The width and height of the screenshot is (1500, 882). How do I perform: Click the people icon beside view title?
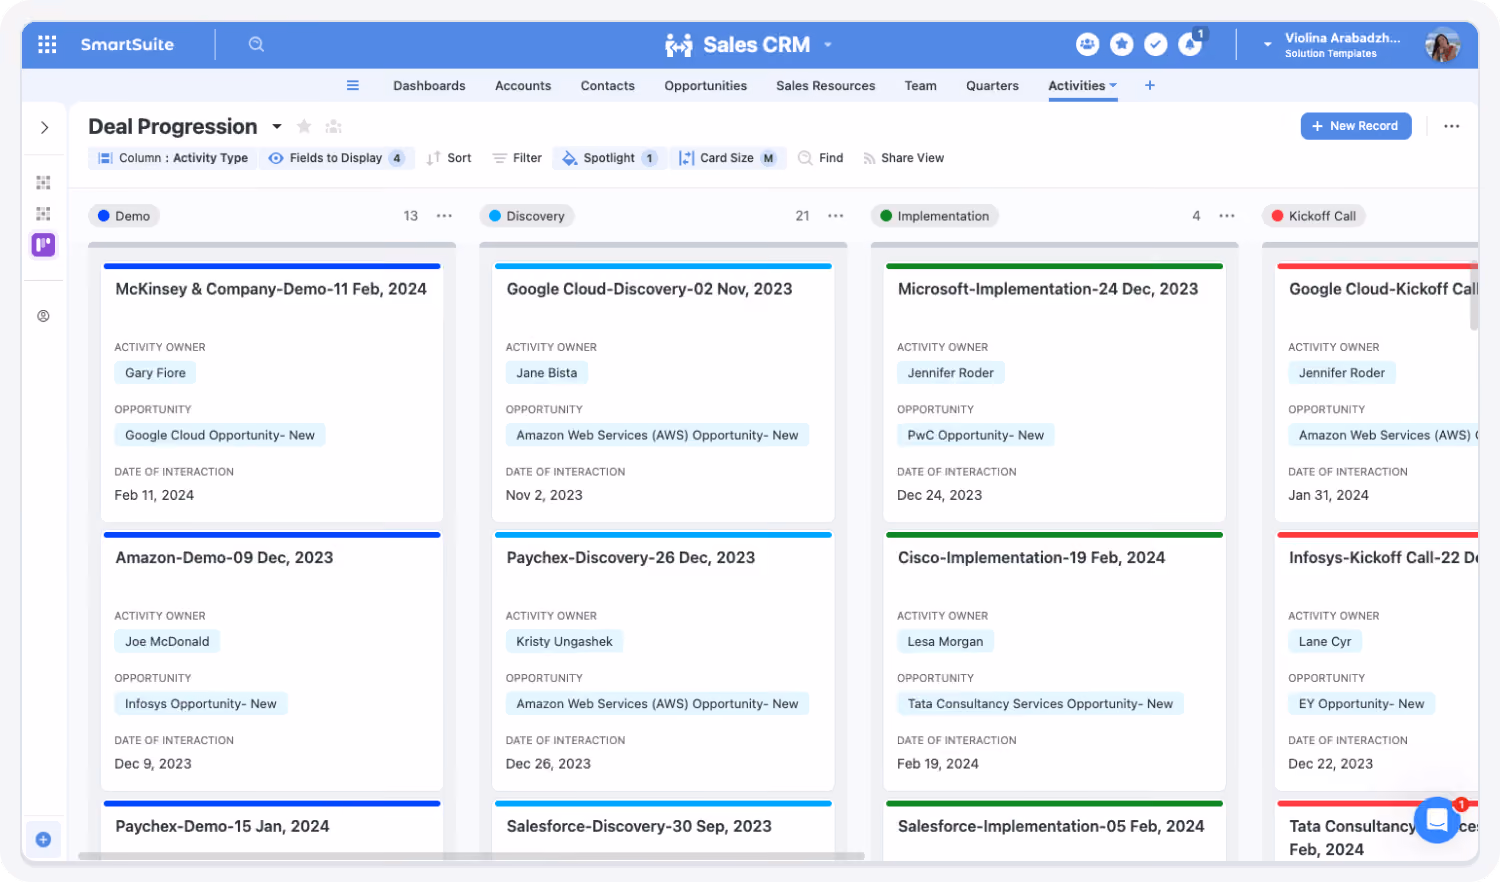coord(334,127)
